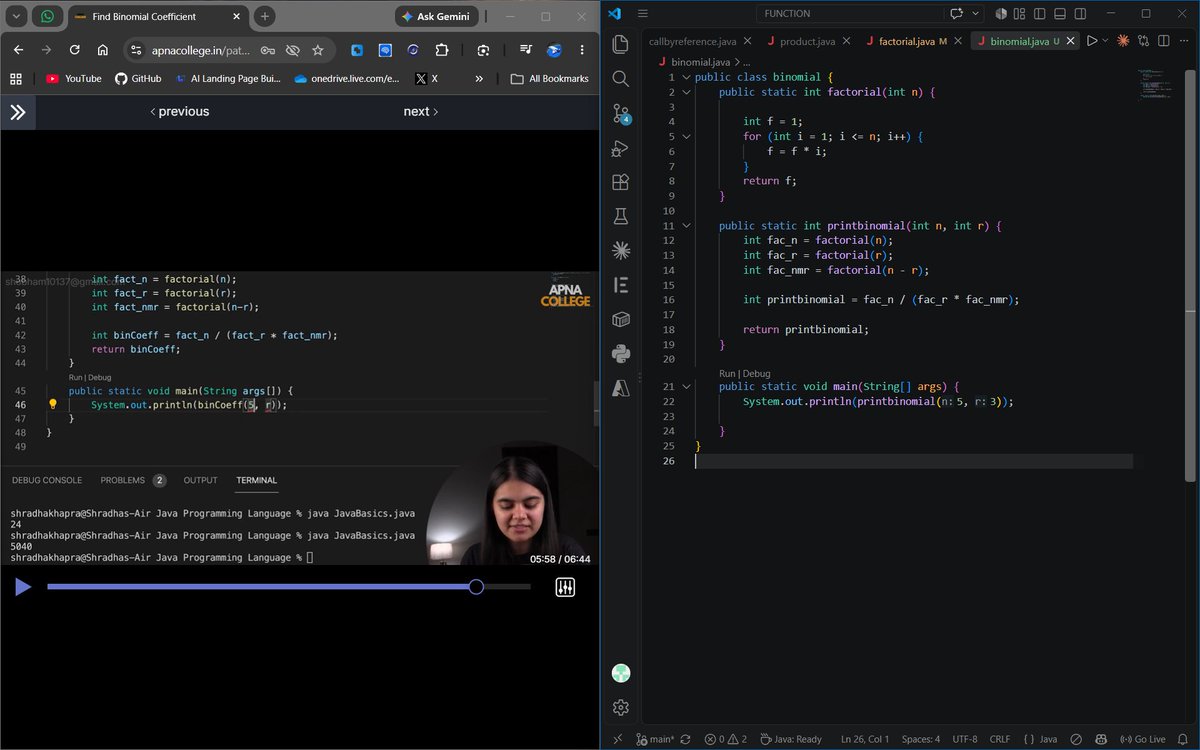1200x750 pixels.
Task: Click Ask Gemini button in Chrome
Action: tap(436, 16)
